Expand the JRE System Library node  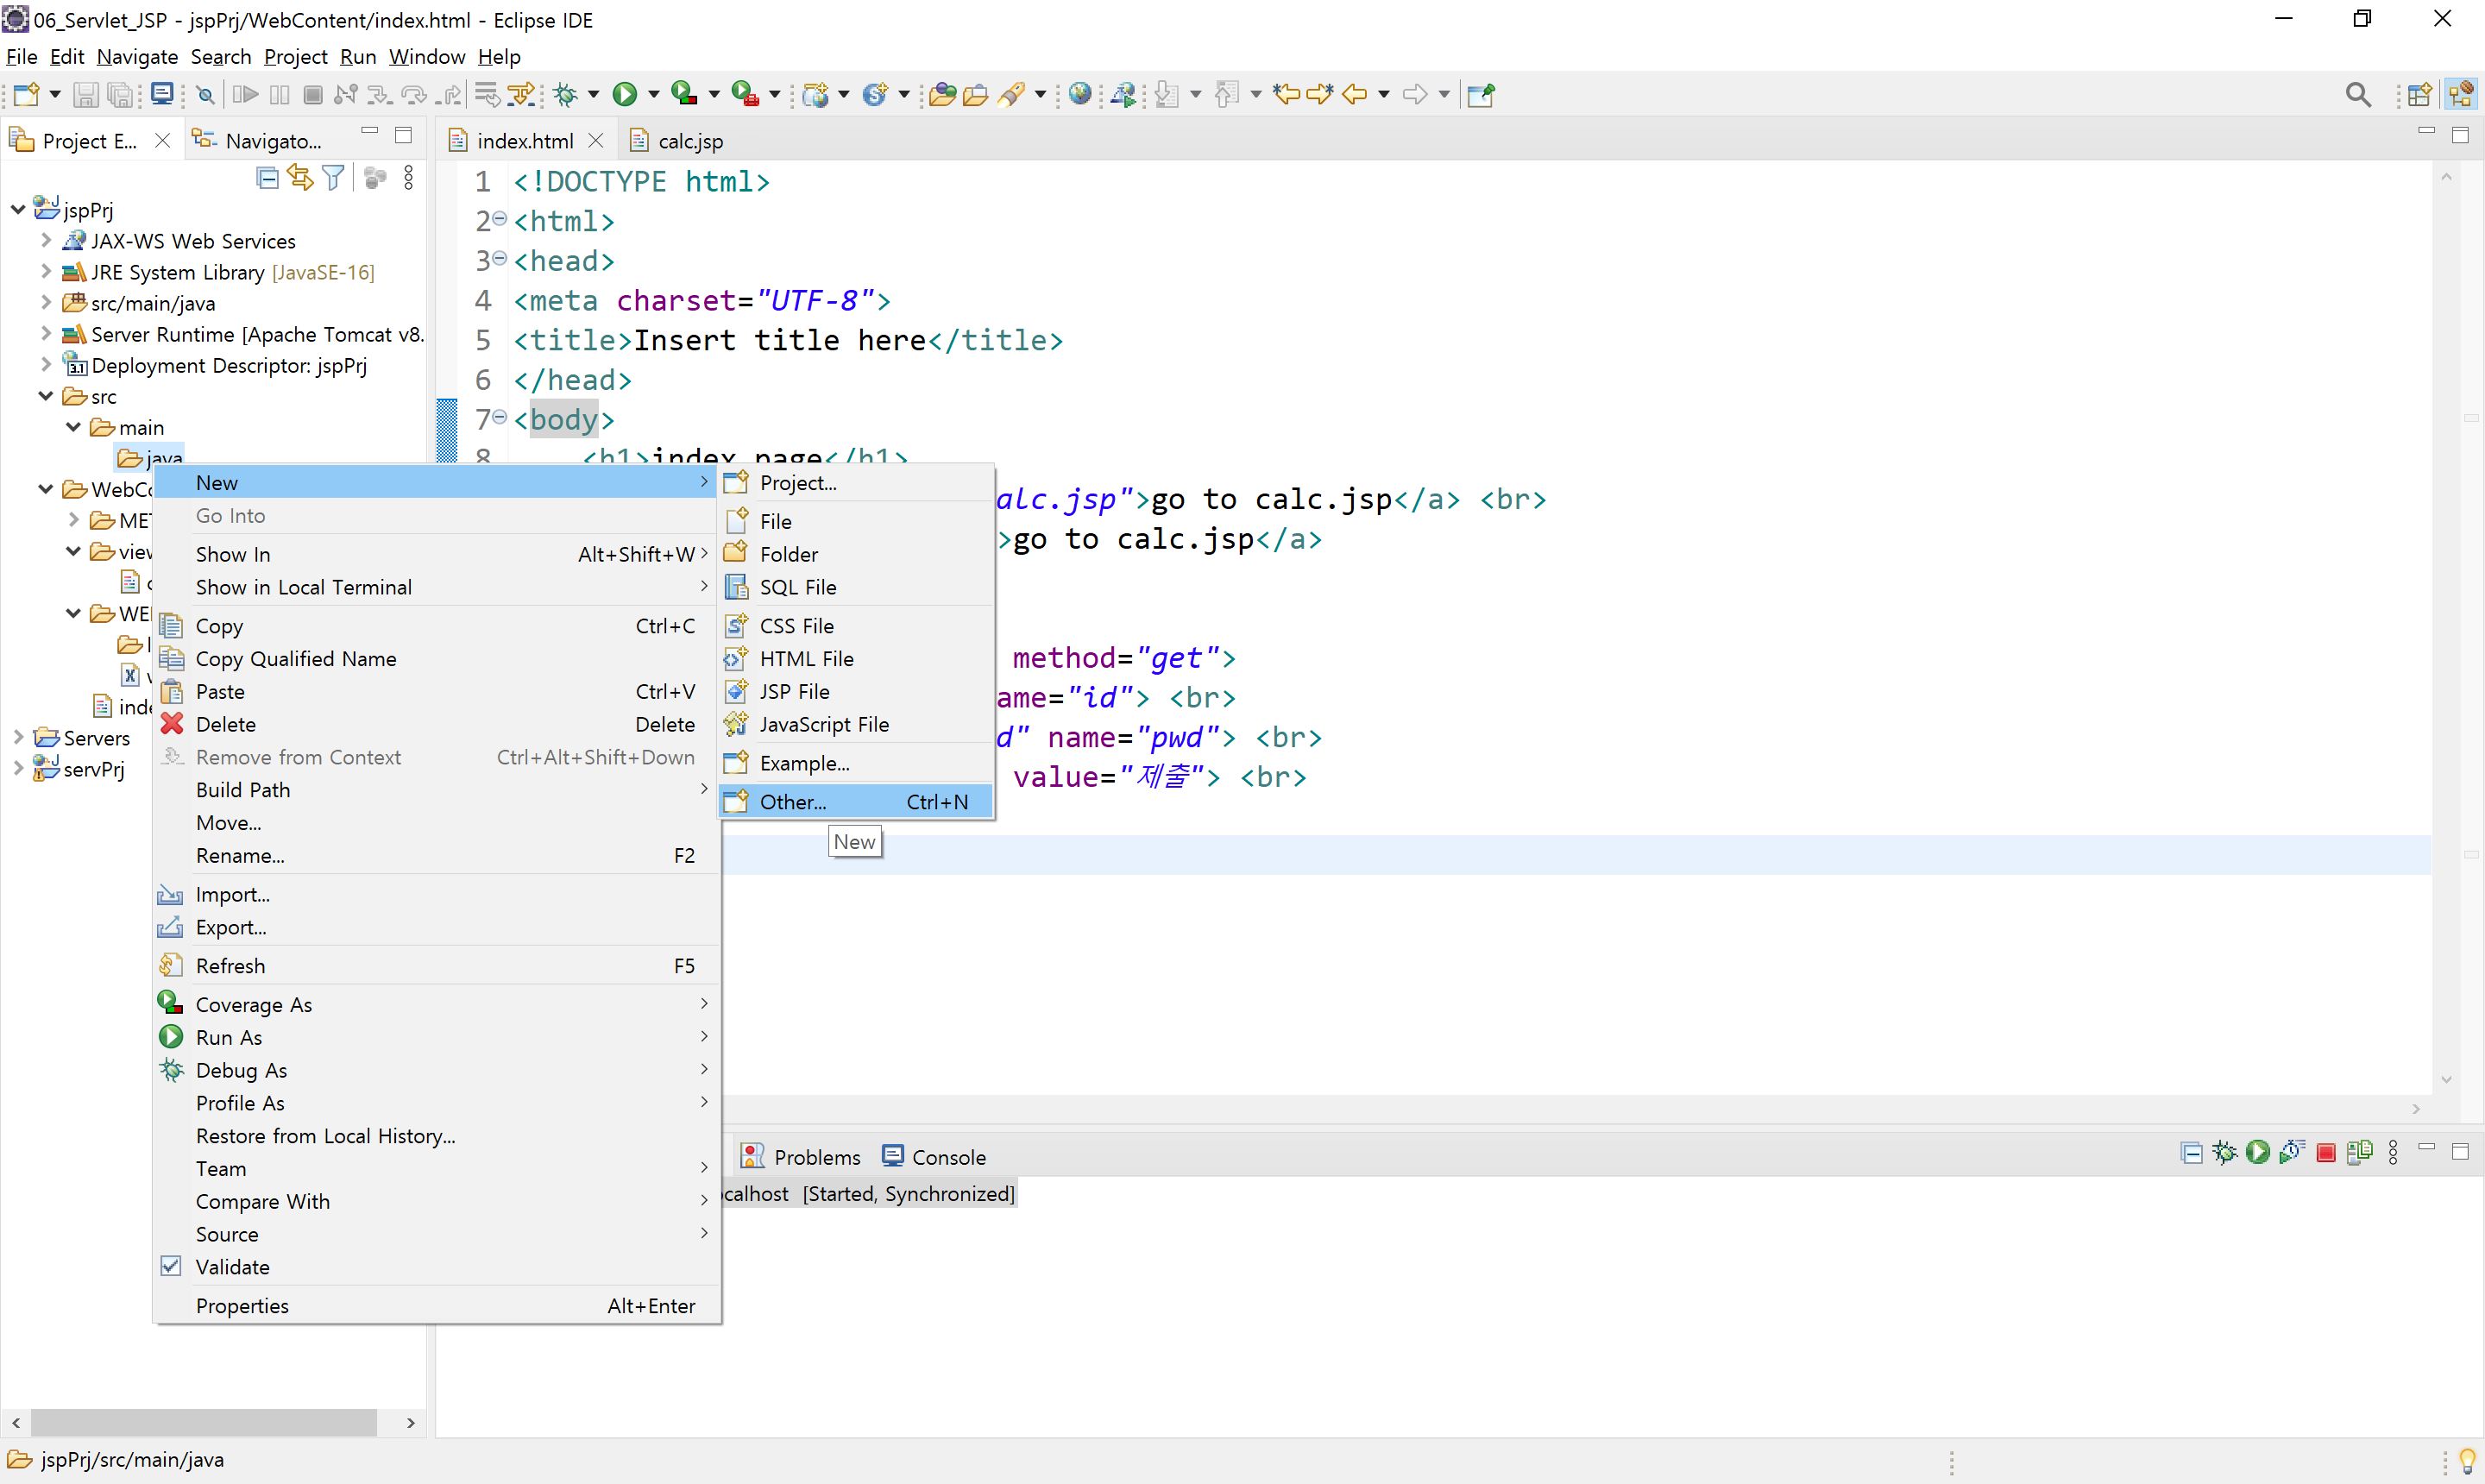click(45, 271)
